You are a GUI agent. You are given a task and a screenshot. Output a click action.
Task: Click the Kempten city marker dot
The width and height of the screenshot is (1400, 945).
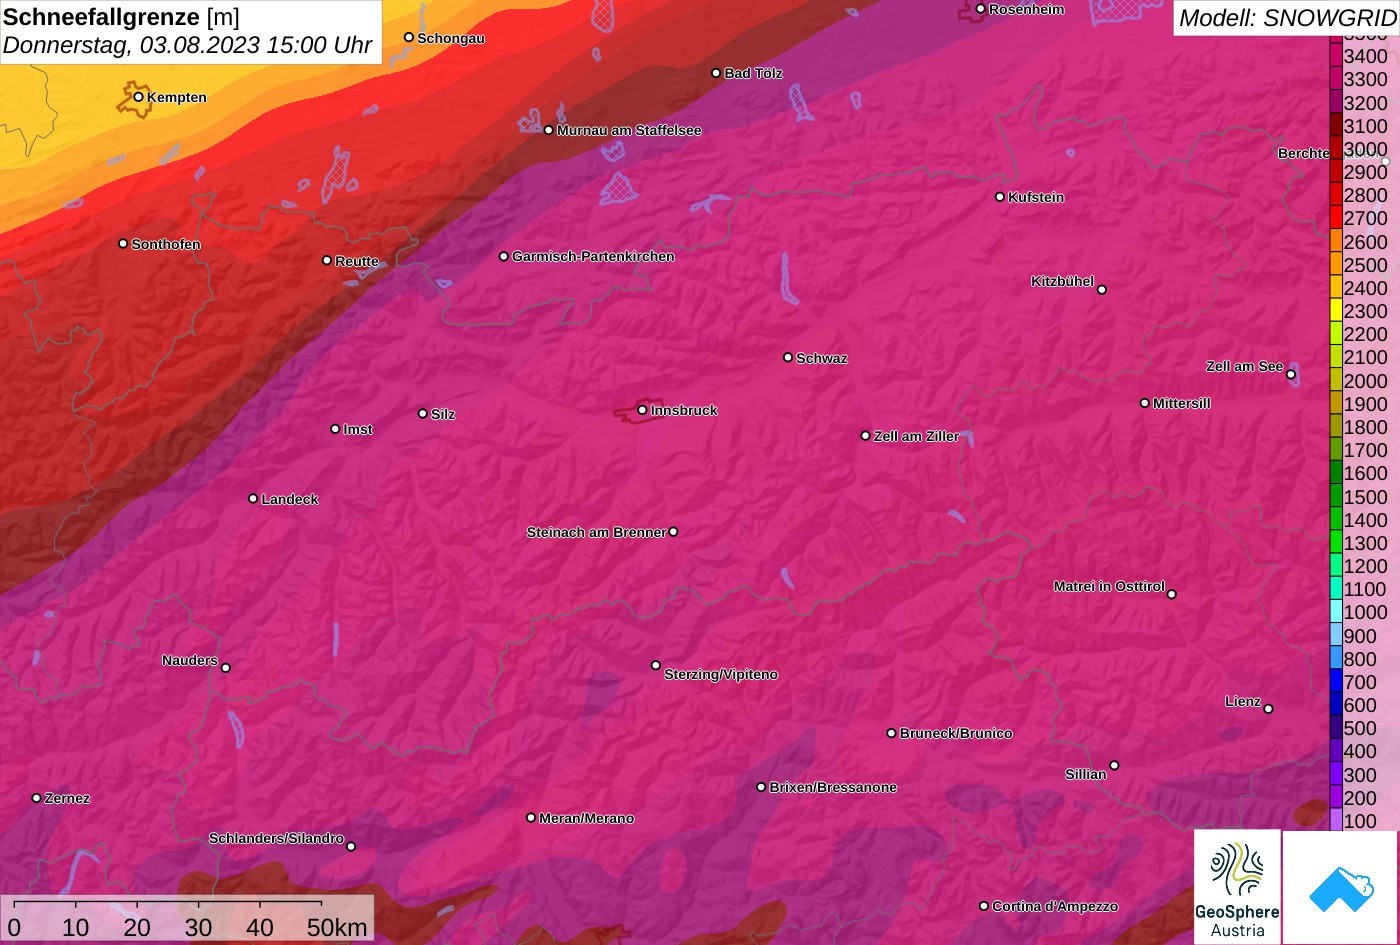(138, 97)
